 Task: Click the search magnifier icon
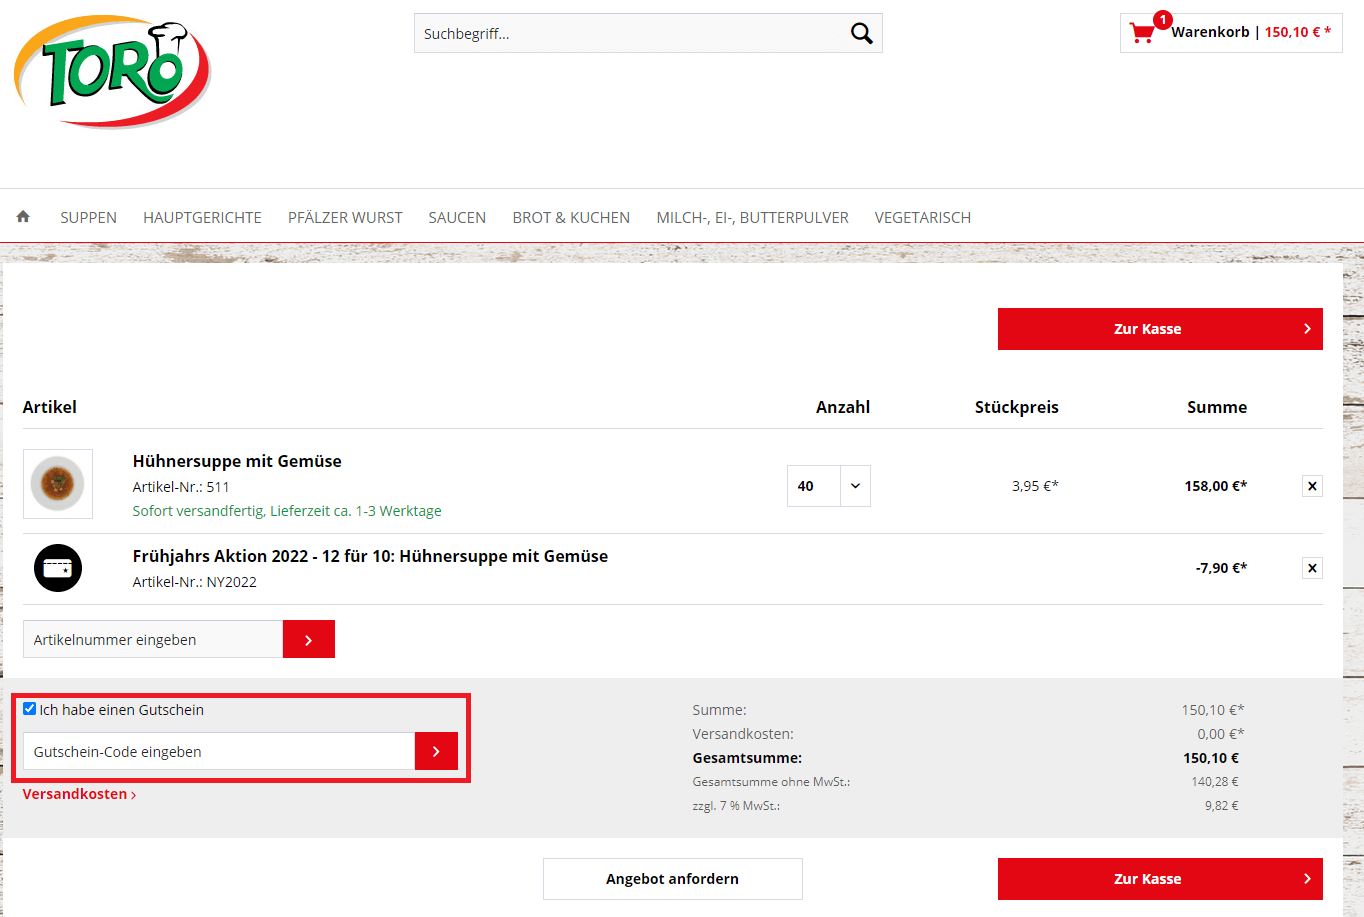point(861,33)
